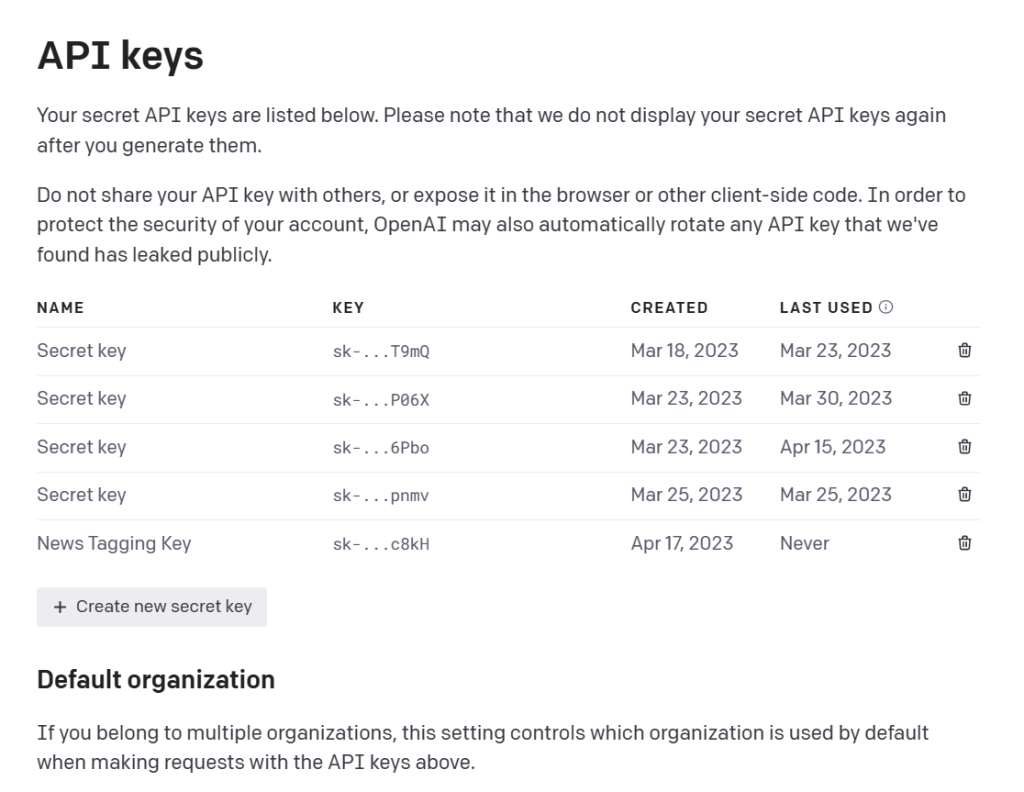Viewport: 1024px width, 792px height.
Task: Select the row created Mar 25, 2023
Action: point(688,494)
